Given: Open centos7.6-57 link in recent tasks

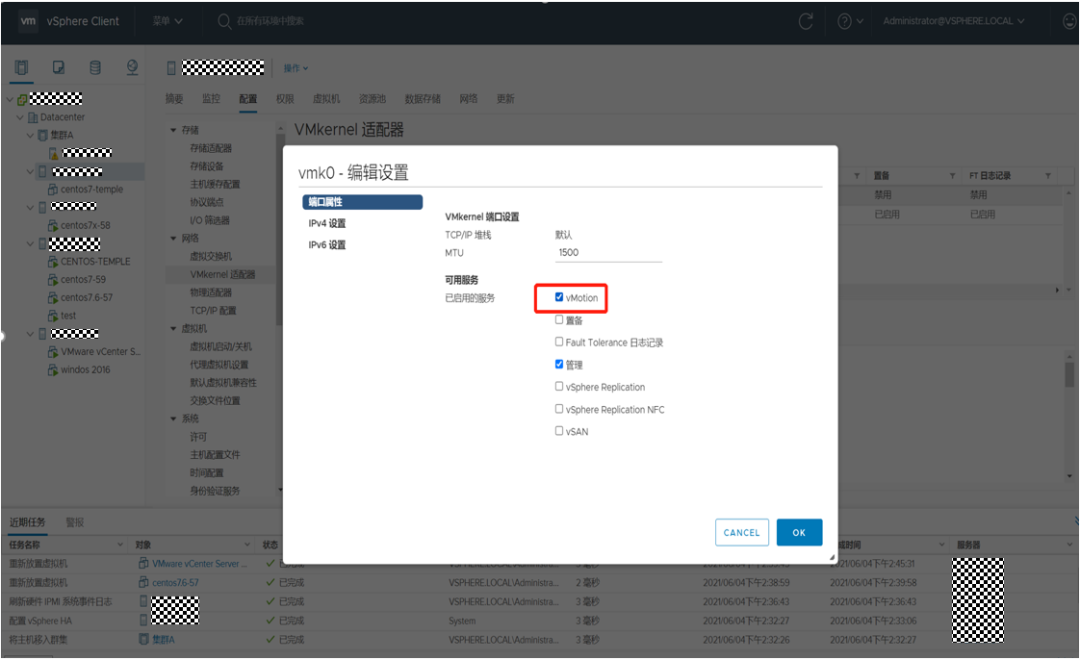Looking at the screenshot, I should pos(176,583).
